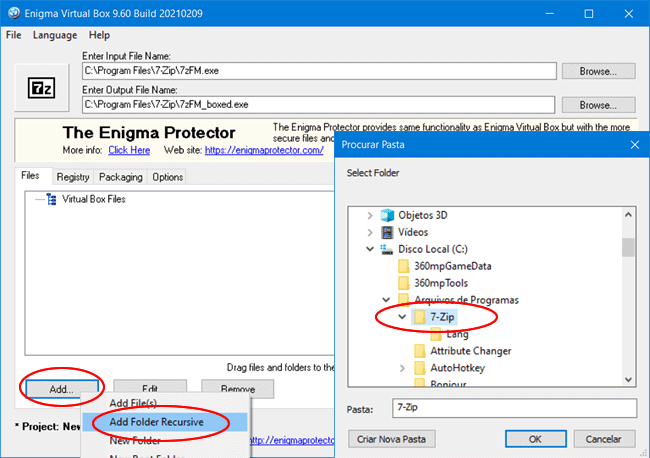Open the enigmaprotector.com website link

pos(264,150)
